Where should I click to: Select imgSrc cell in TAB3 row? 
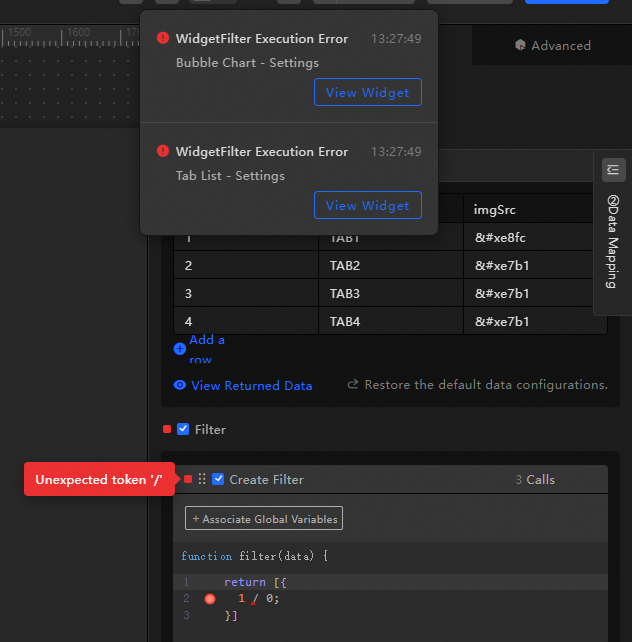(x=528, y=293)
